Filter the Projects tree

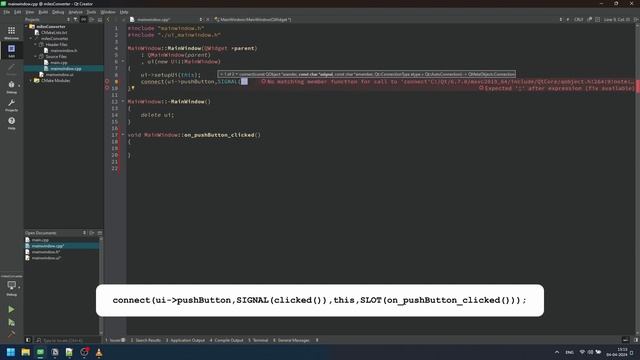click(76, 20)
